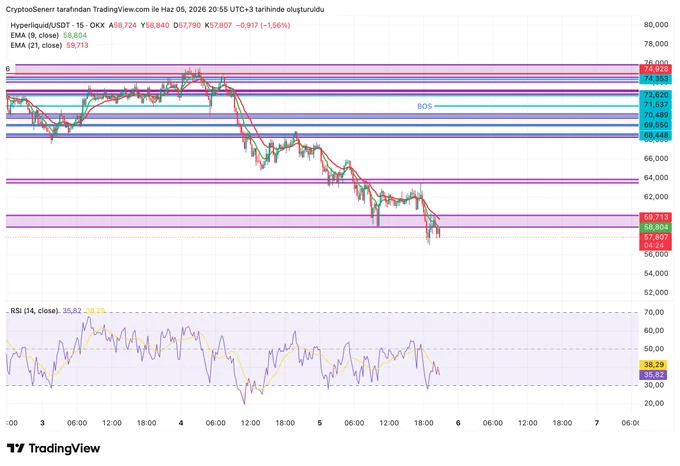Click date label 6 on time axis
This screenshot has height=466, width=680.
(458, 423)
